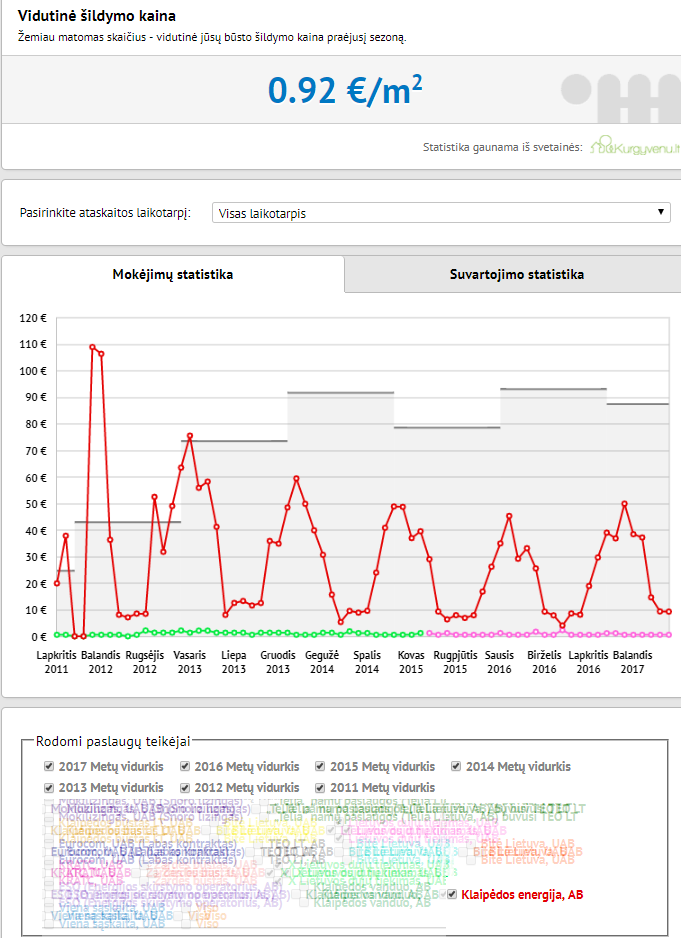This screenshot has width=681, height=938.
Task: Disable the 2015 Metų vidurkis checkbox
Action: [x=320, y=766]
